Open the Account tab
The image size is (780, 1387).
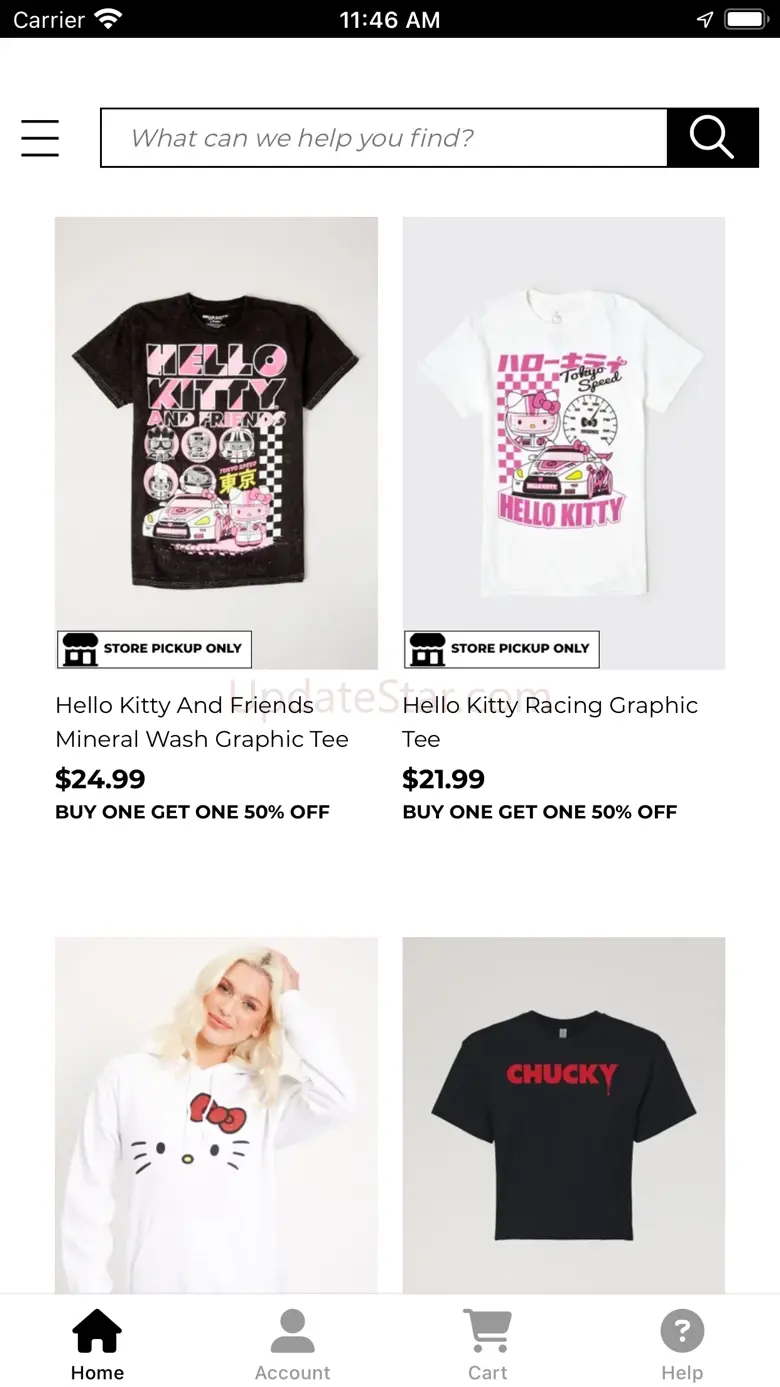292,1345
